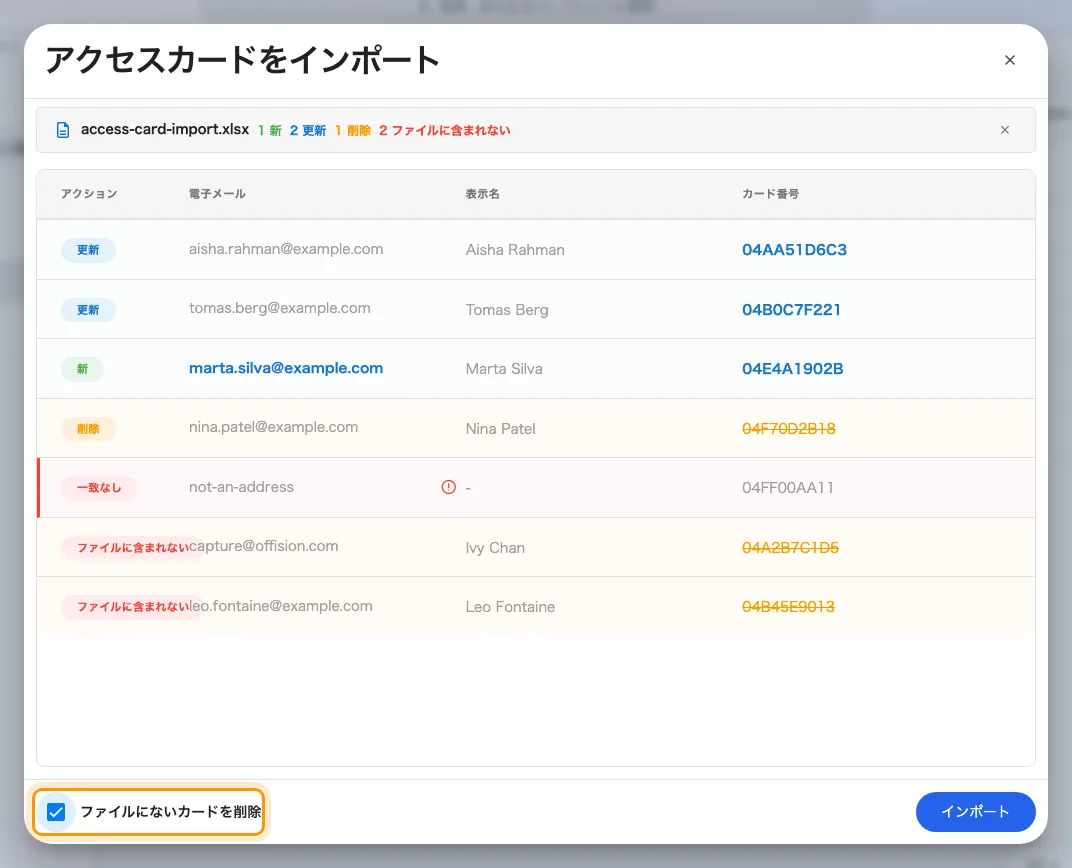Close the access card import dialog

1009,60
